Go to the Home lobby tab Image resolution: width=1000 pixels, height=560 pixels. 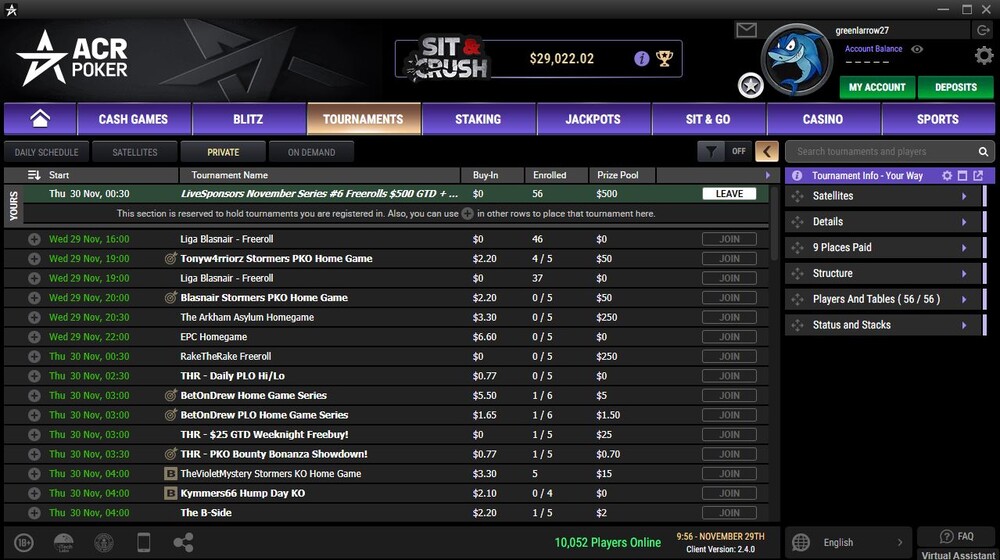point(40,119)
